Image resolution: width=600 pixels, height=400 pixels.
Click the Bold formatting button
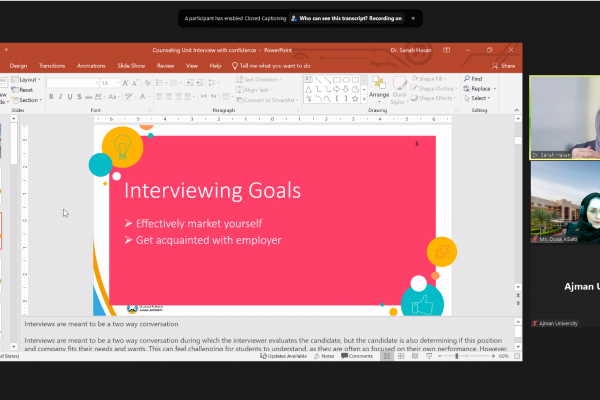coord(52,97)
